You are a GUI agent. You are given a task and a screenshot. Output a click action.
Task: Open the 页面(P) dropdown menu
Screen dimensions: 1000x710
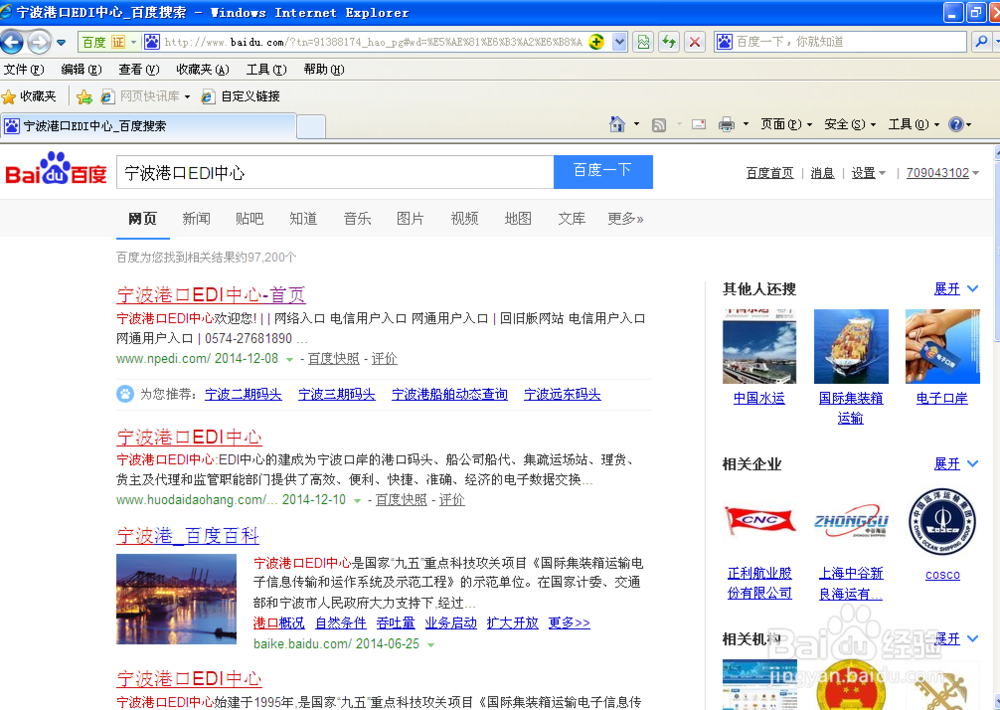coord(786,124)
